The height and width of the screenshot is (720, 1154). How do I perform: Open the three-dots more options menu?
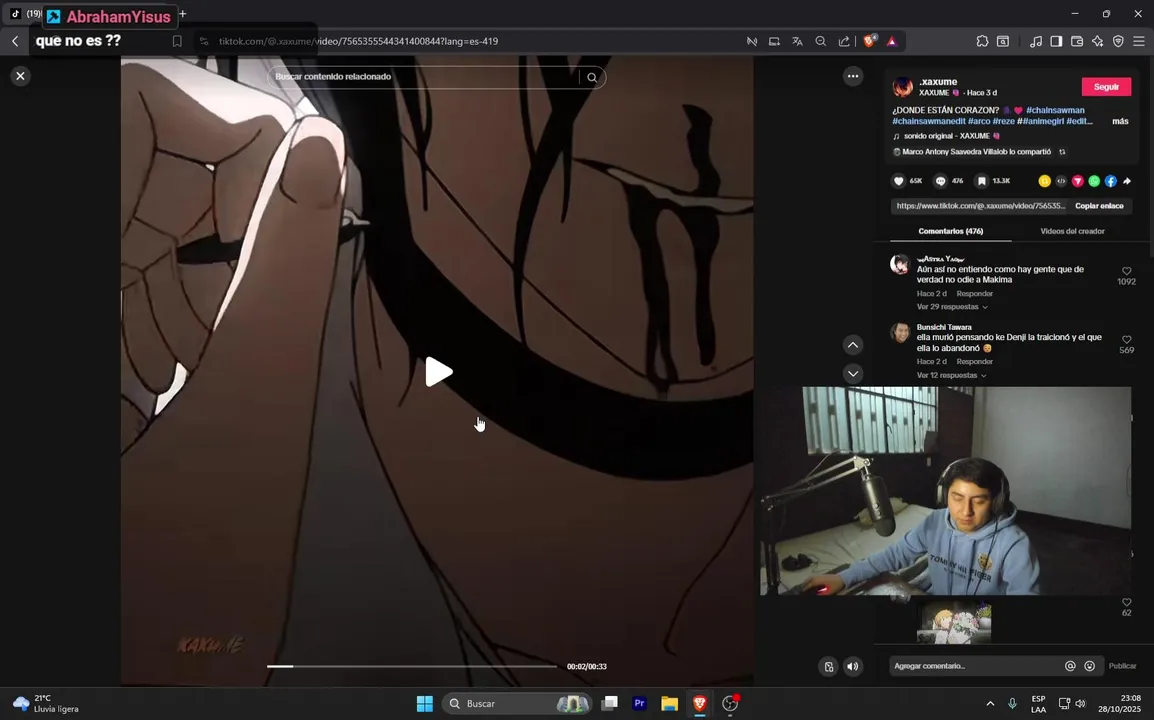[x=853, y=76]
